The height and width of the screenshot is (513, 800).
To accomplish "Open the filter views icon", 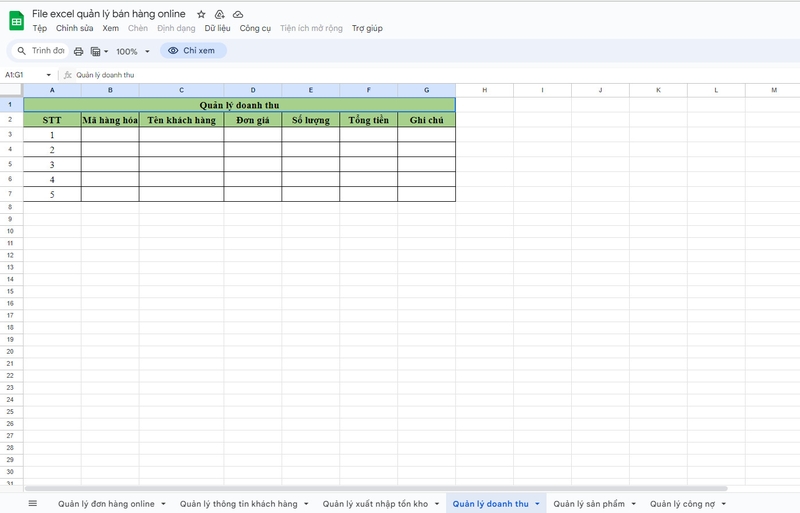I will point(95,51).
